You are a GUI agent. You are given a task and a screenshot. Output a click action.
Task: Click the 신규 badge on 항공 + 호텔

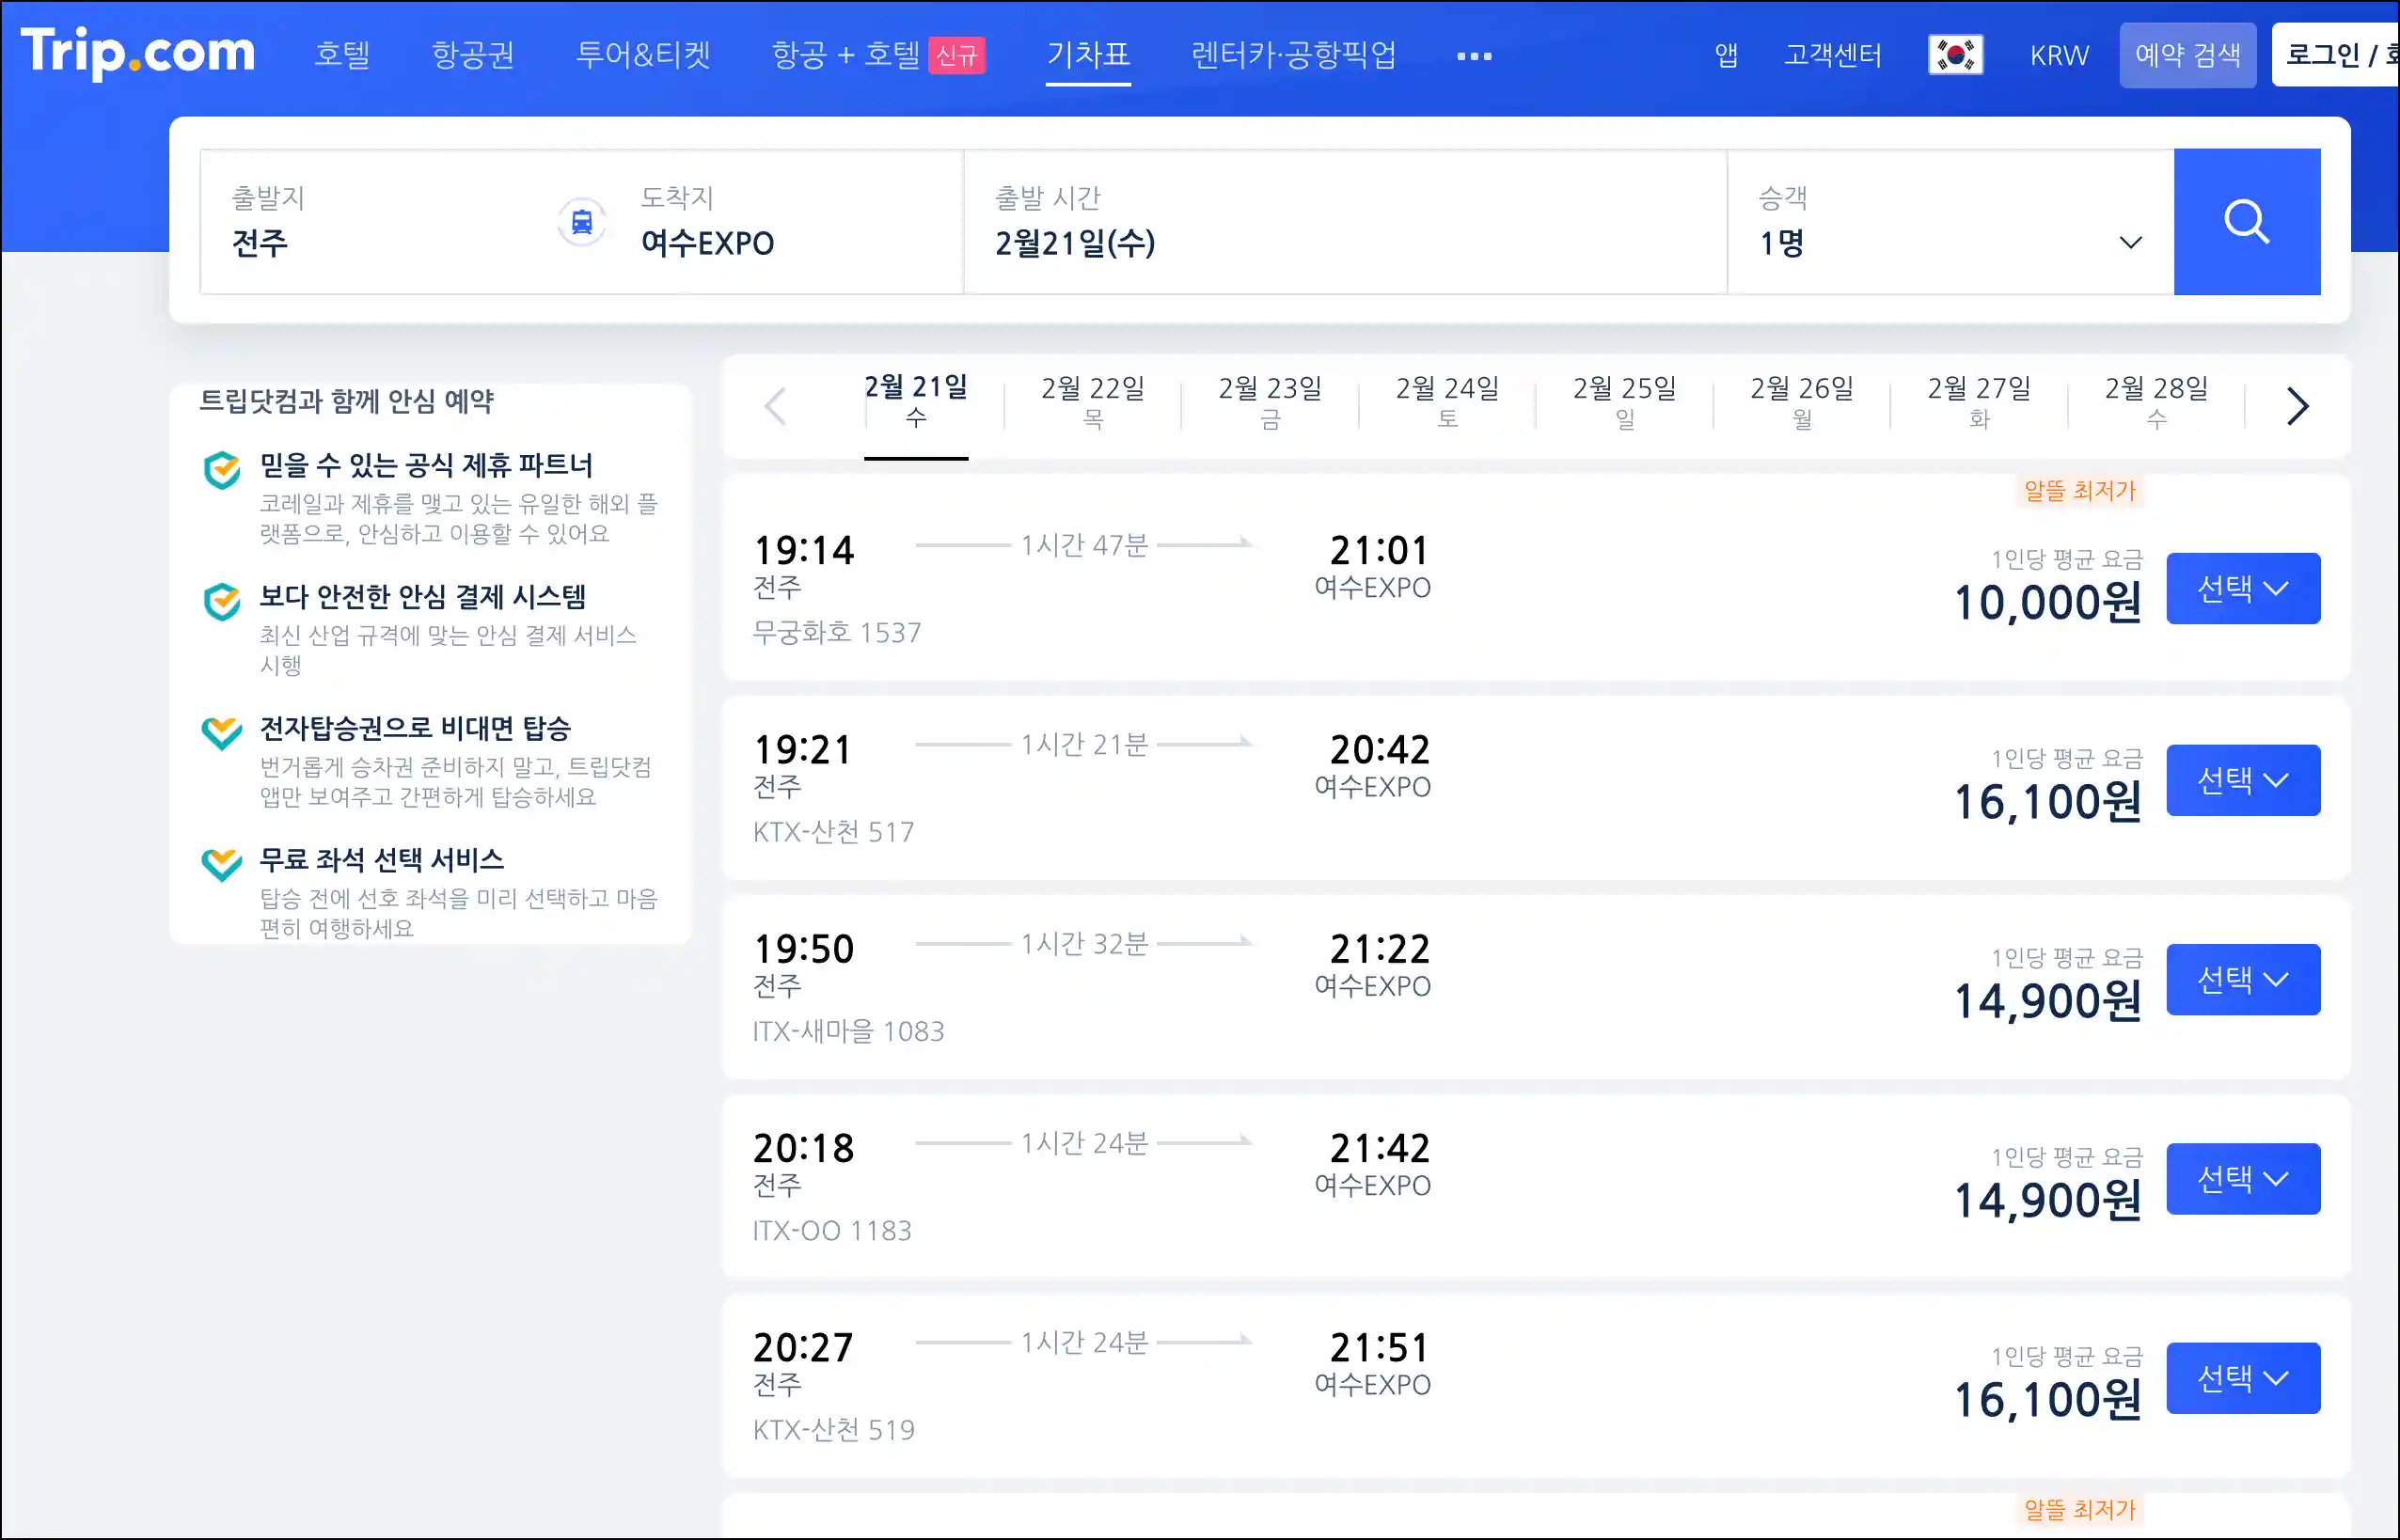tap(956, 55)
